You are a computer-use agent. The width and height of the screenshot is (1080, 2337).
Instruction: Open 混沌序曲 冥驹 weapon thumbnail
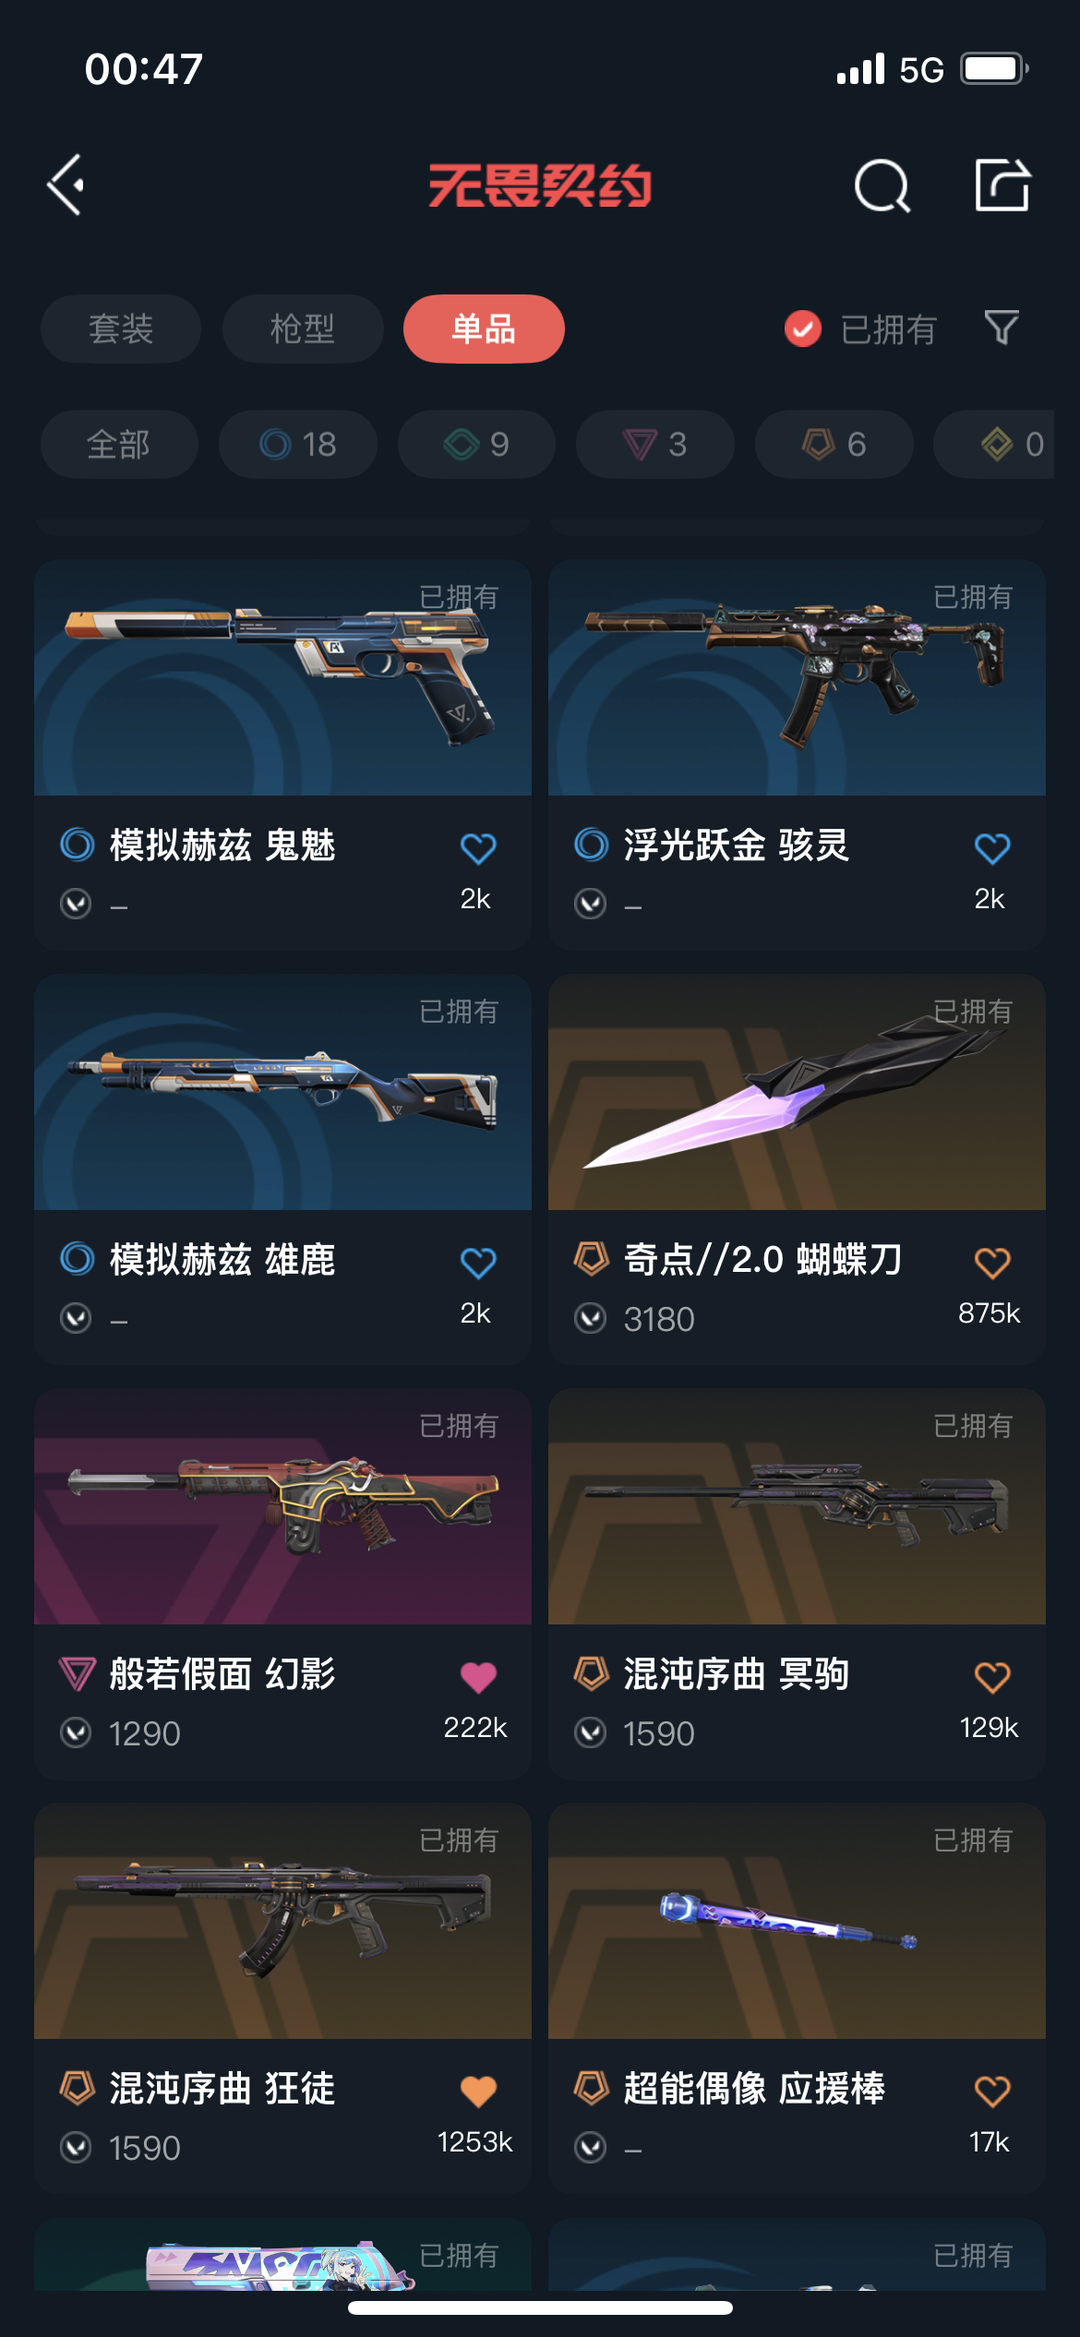point(797,1506)
